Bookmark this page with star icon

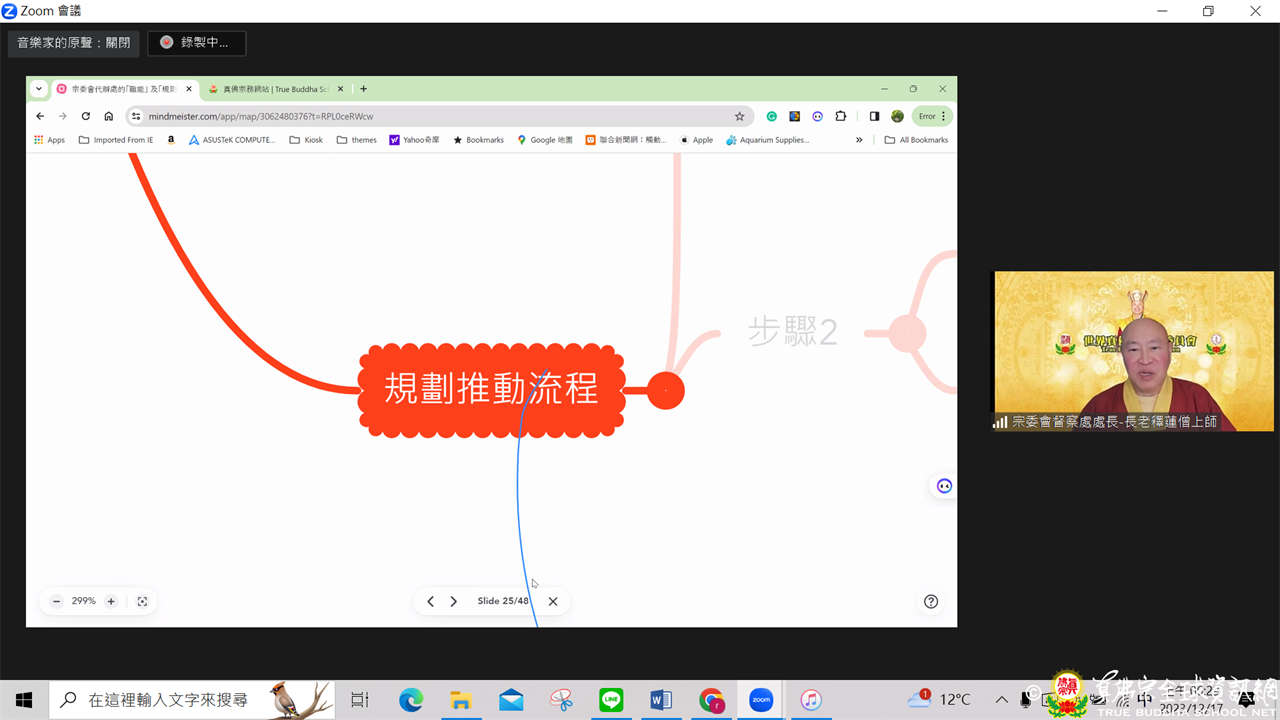click(739, 116)
